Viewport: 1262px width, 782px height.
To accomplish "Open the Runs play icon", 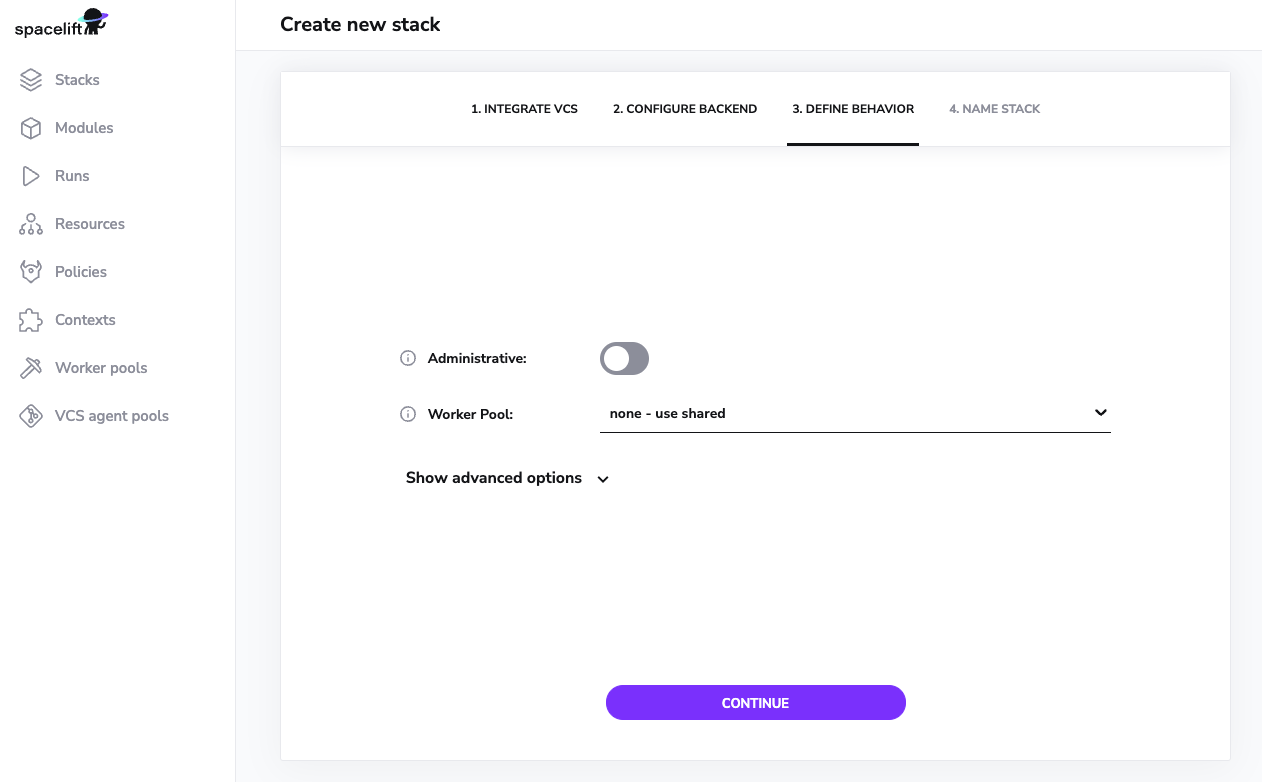I will 31,176.
